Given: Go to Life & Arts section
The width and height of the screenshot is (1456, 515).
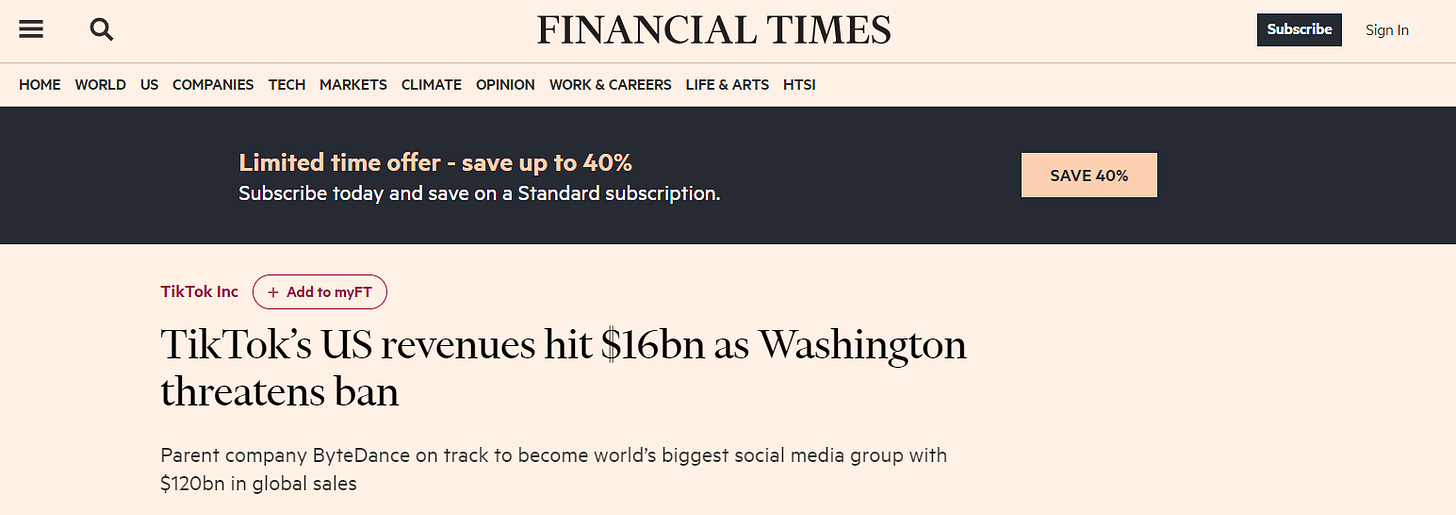Looking at the screenshot, I should point(727,85).
